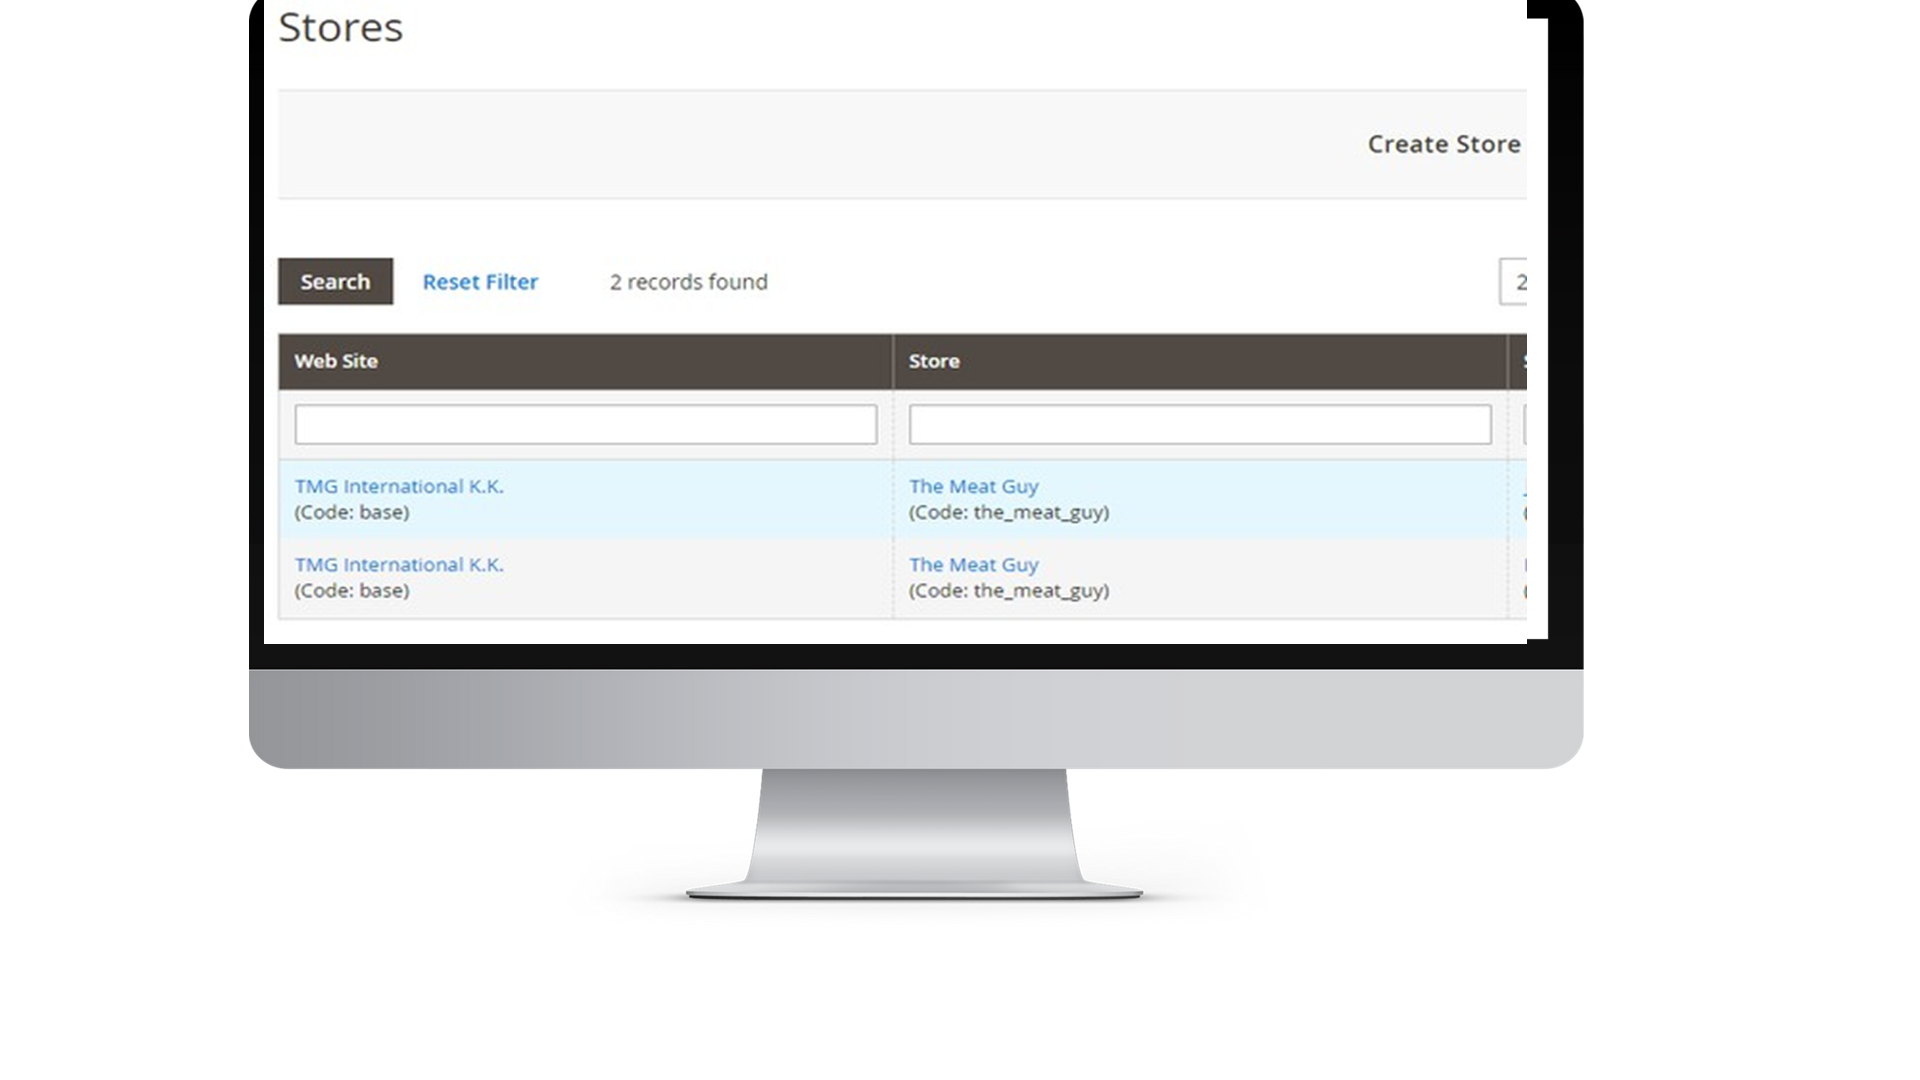Image resolution: width=1920 pixels, height=1080 pixels.
Task: Click the 2 records found label
Action: tap(688, 282)
